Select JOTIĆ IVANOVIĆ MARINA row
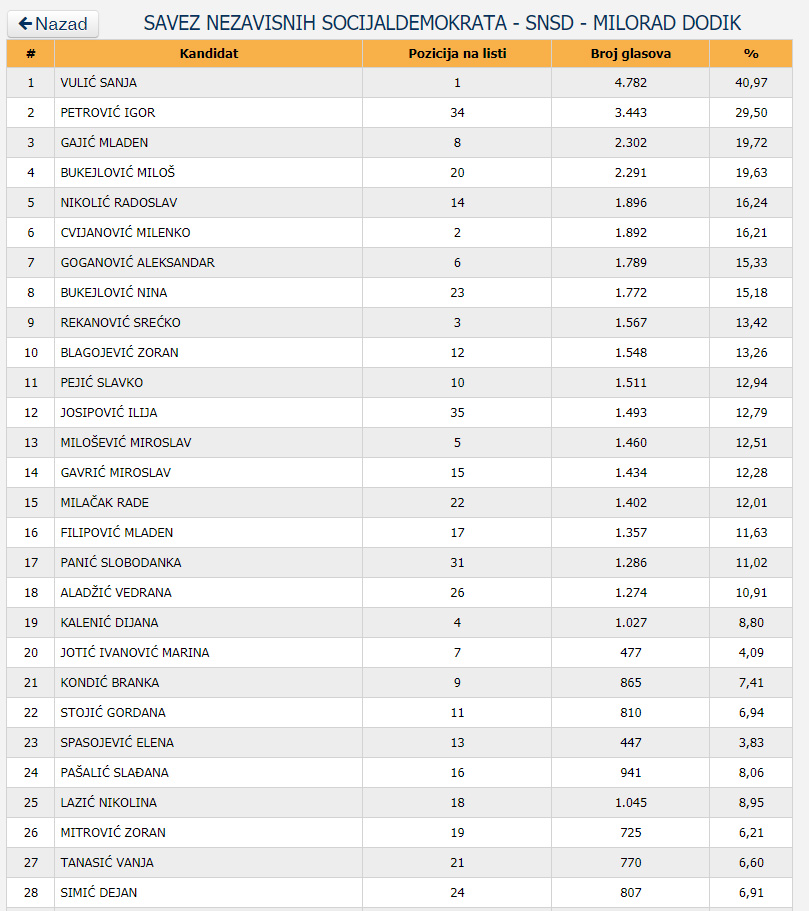Viewport: 809px width, 911px height. click(x=135, y=653)
